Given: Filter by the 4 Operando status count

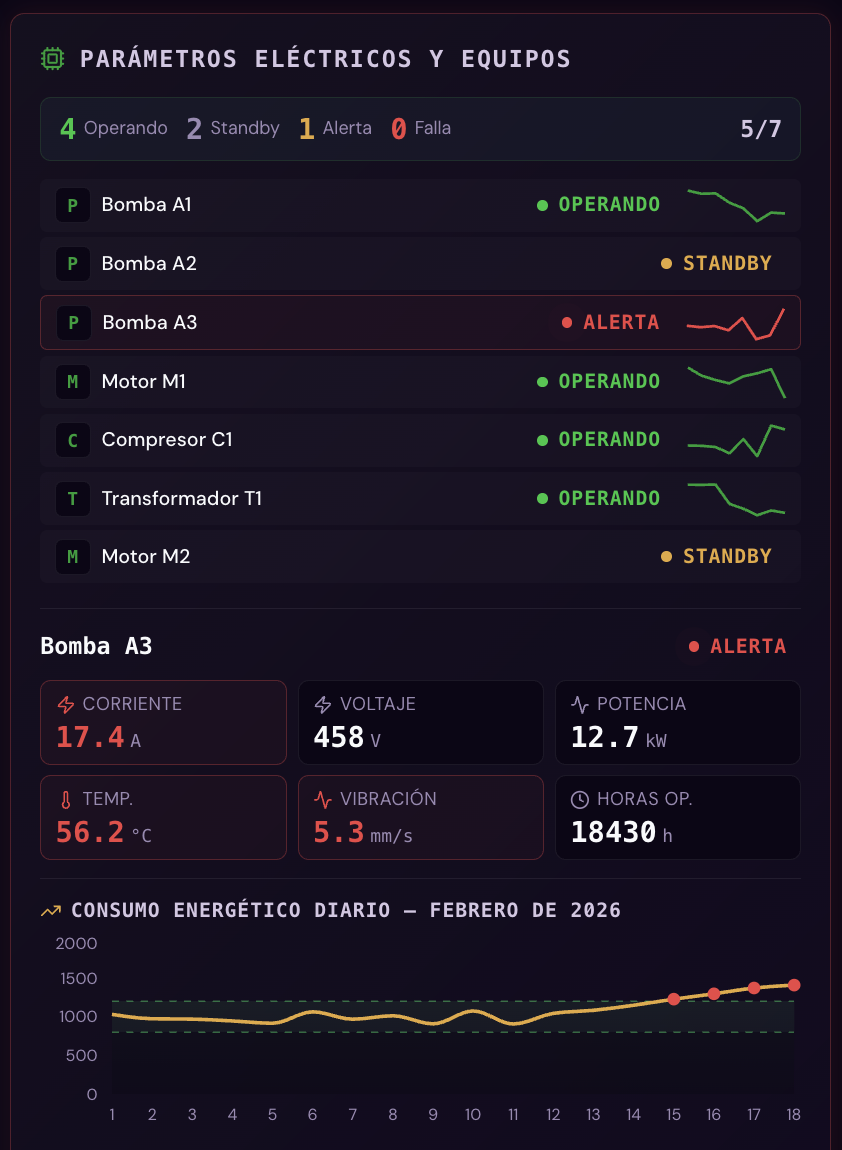Looking at the screenshot, I should [x=113, y=128].
